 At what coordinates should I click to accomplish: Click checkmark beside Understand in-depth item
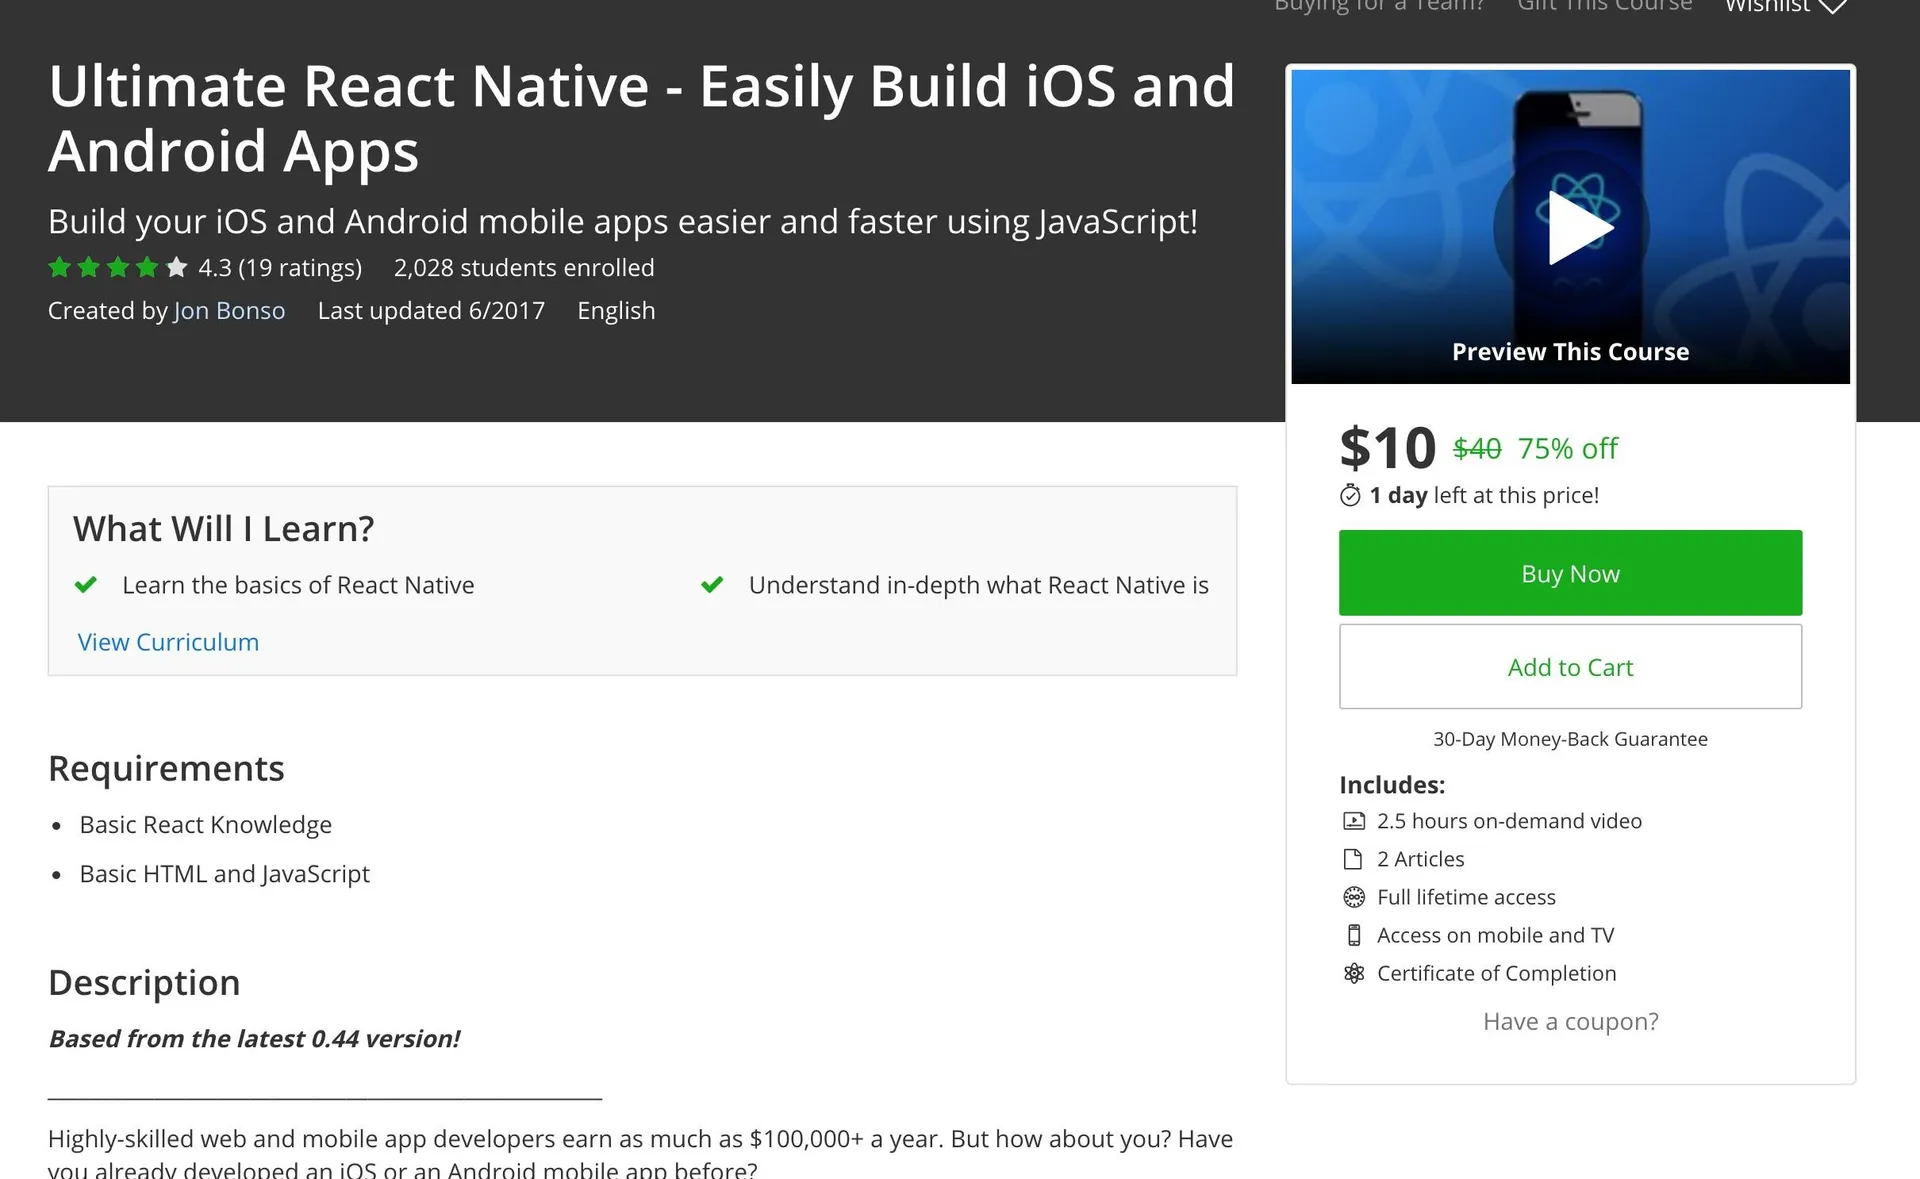(x=712, y=585)
